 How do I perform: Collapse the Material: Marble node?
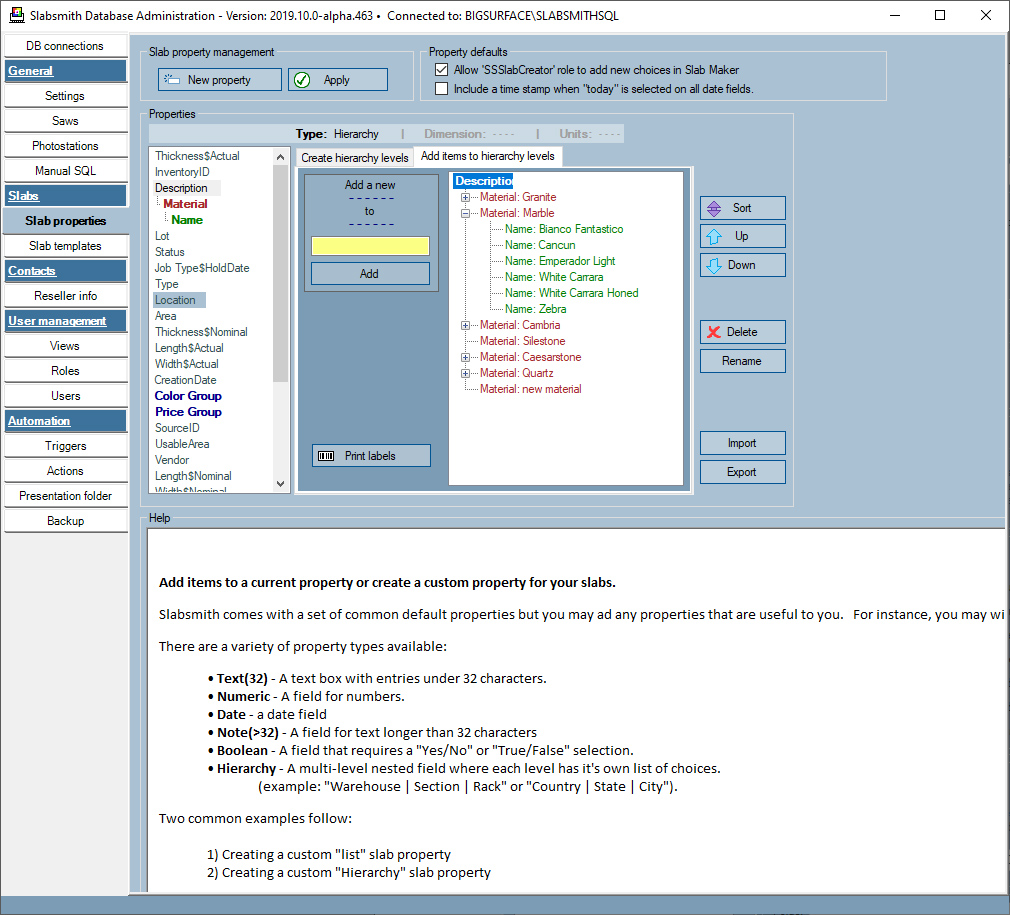[465, 213]
